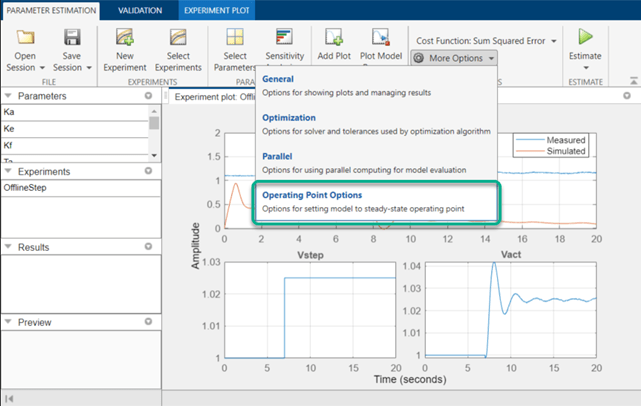Viewport: 641px width, 406px height.
Task: Click the experiment plot document options icon
Action: 627,96
